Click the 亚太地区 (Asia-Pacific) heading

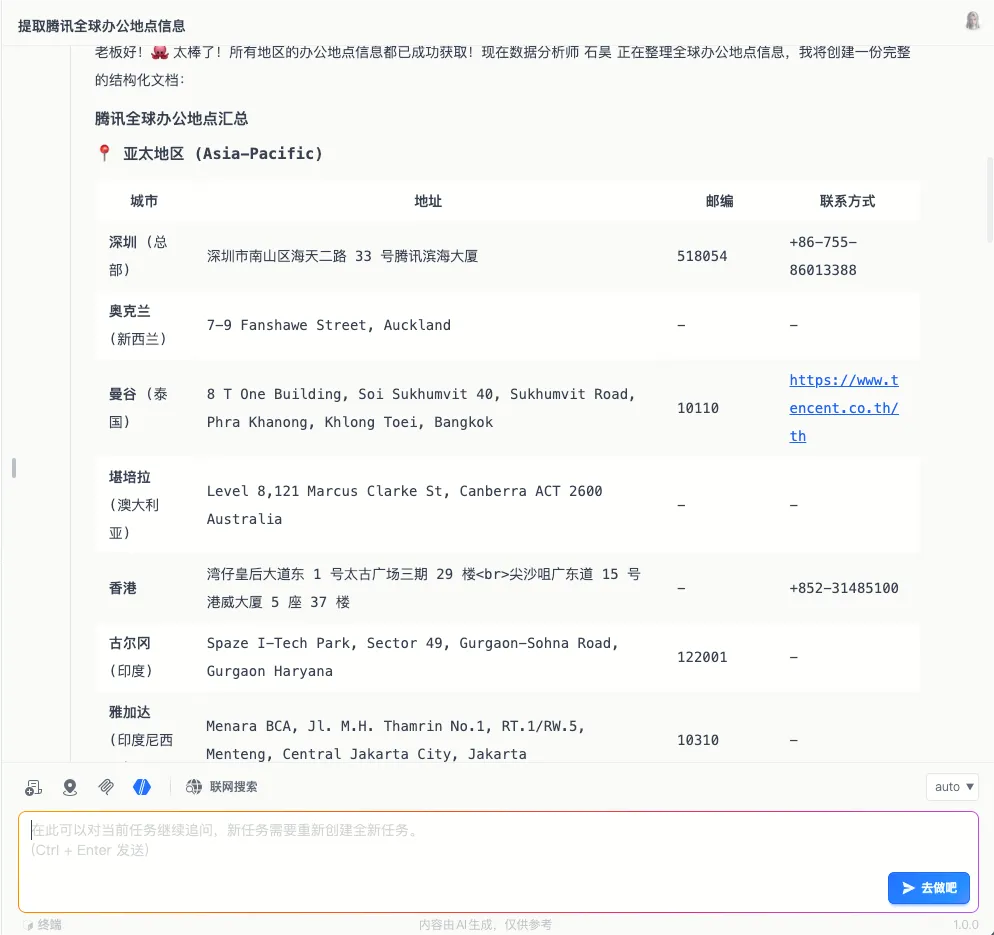223,153
